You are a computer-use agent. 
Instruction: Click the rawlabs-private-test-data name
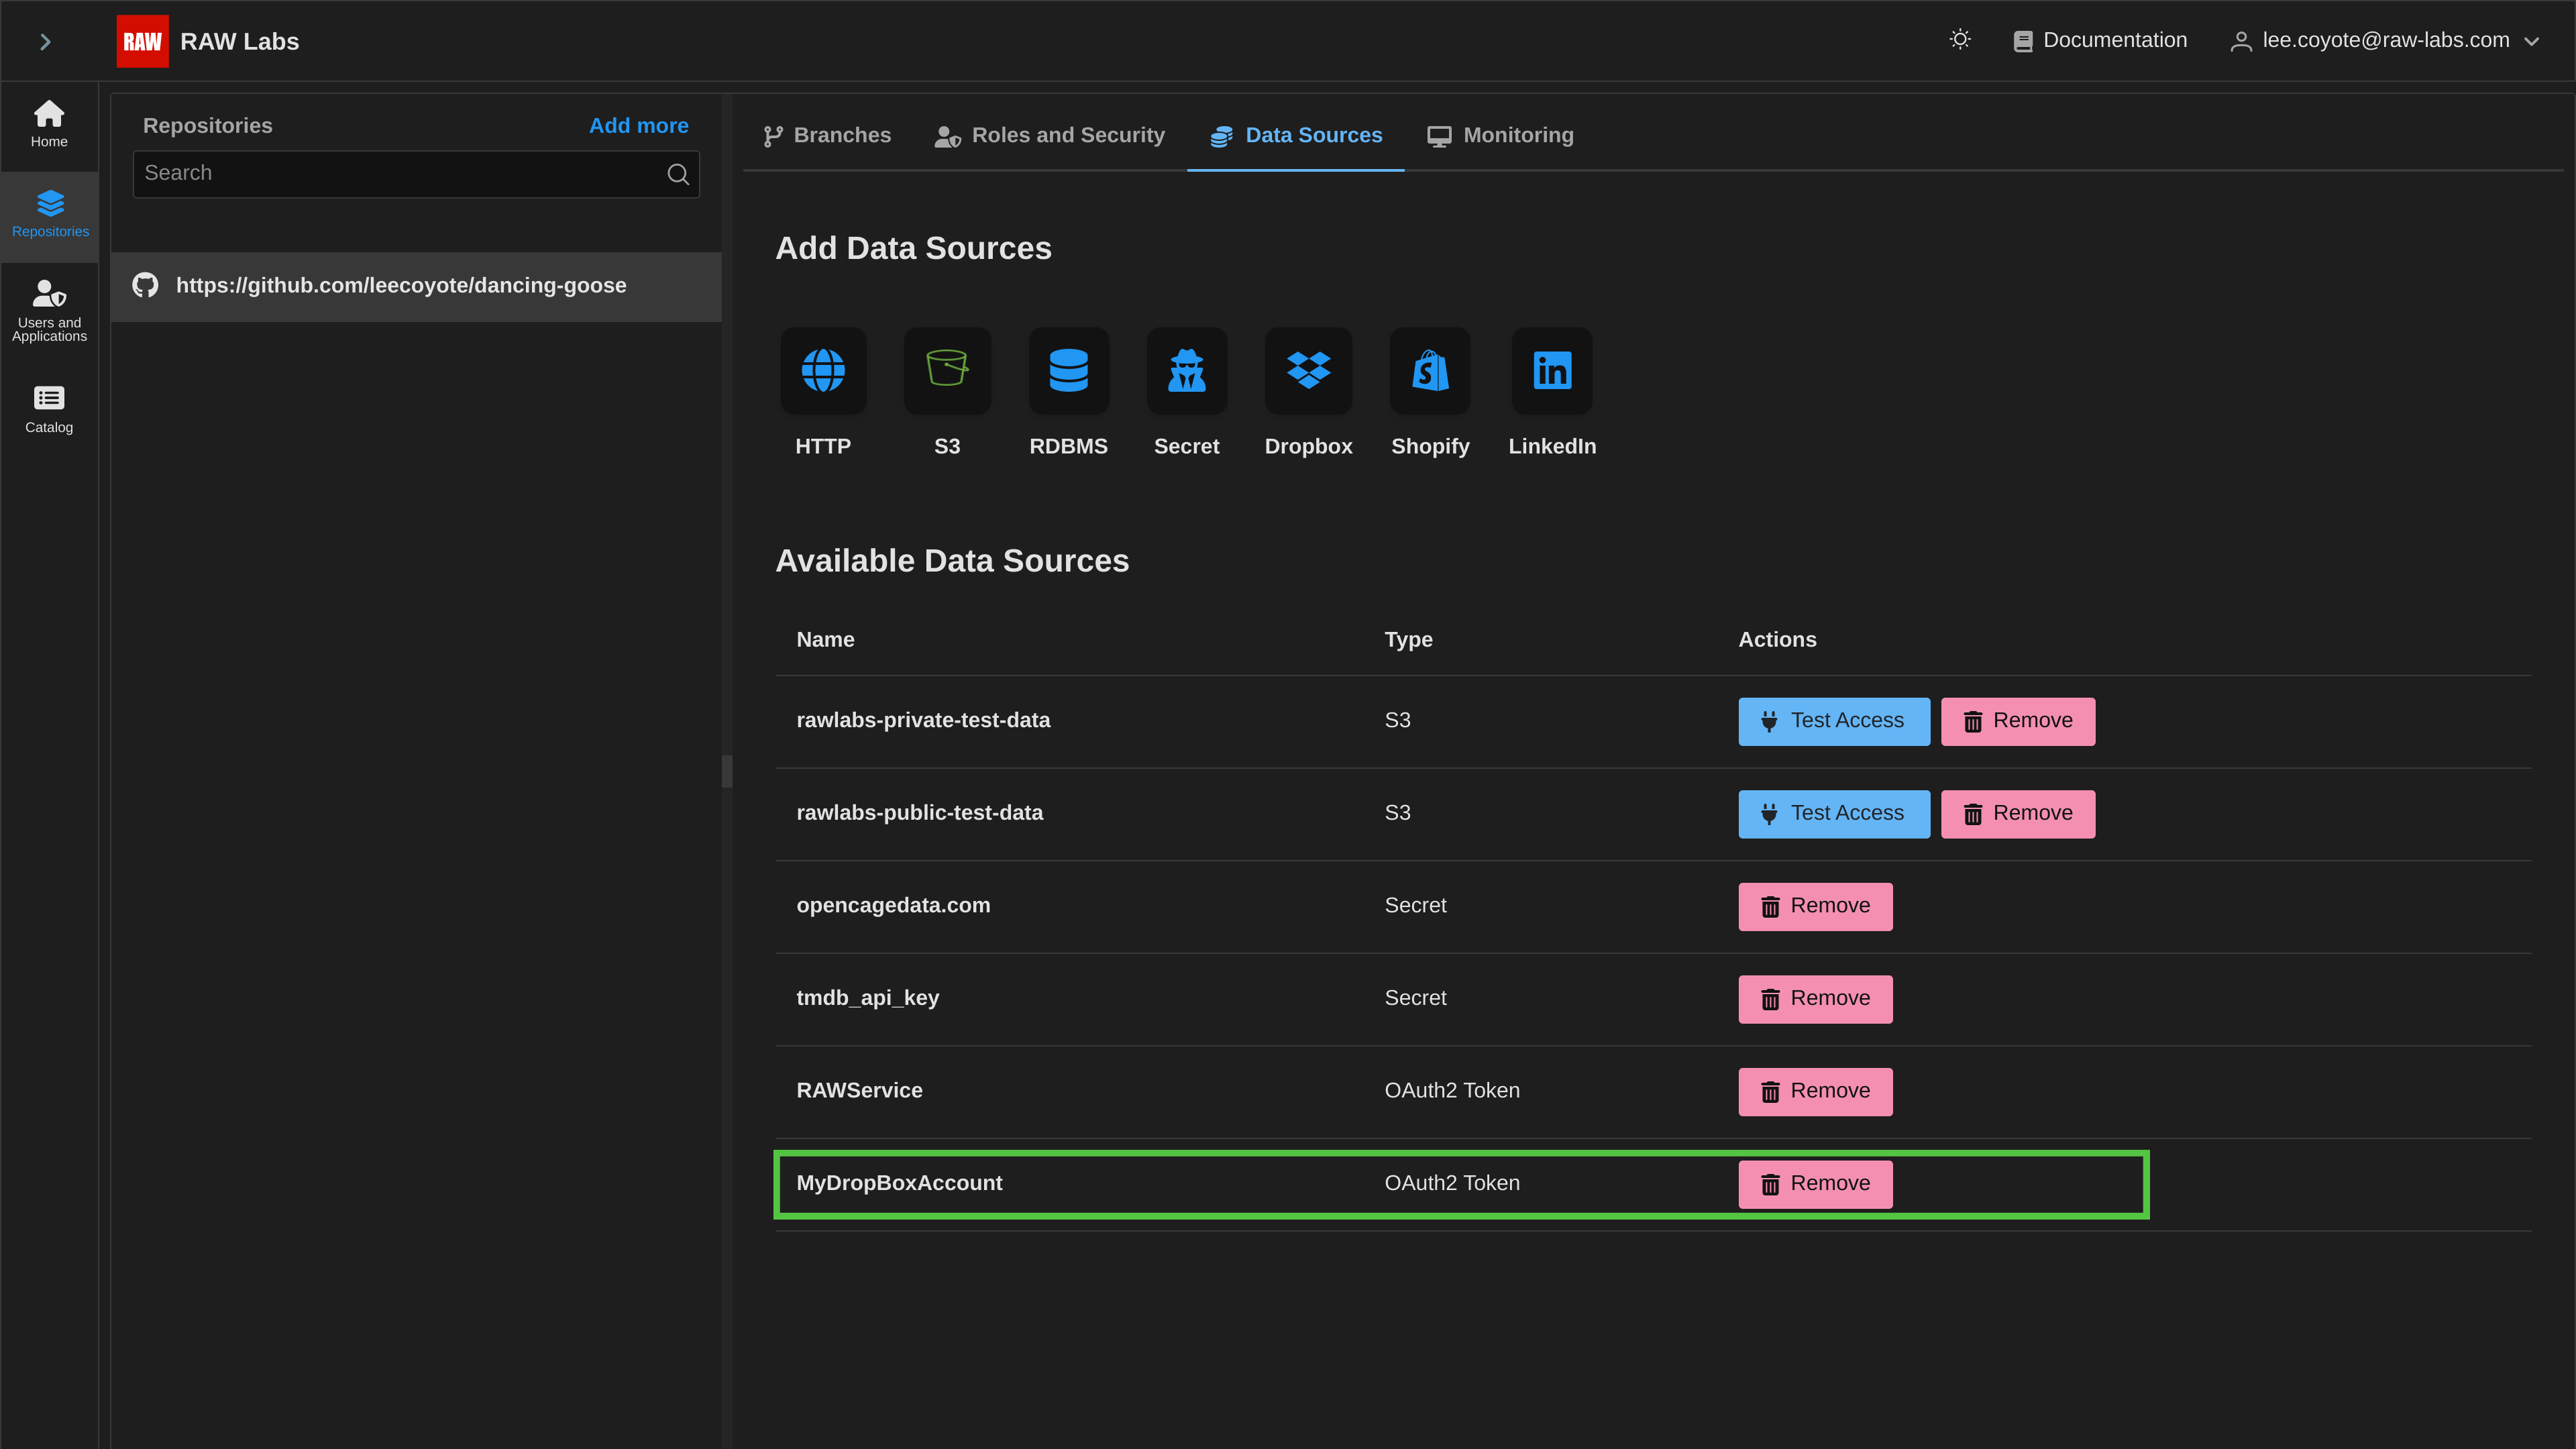coord(923,720)
